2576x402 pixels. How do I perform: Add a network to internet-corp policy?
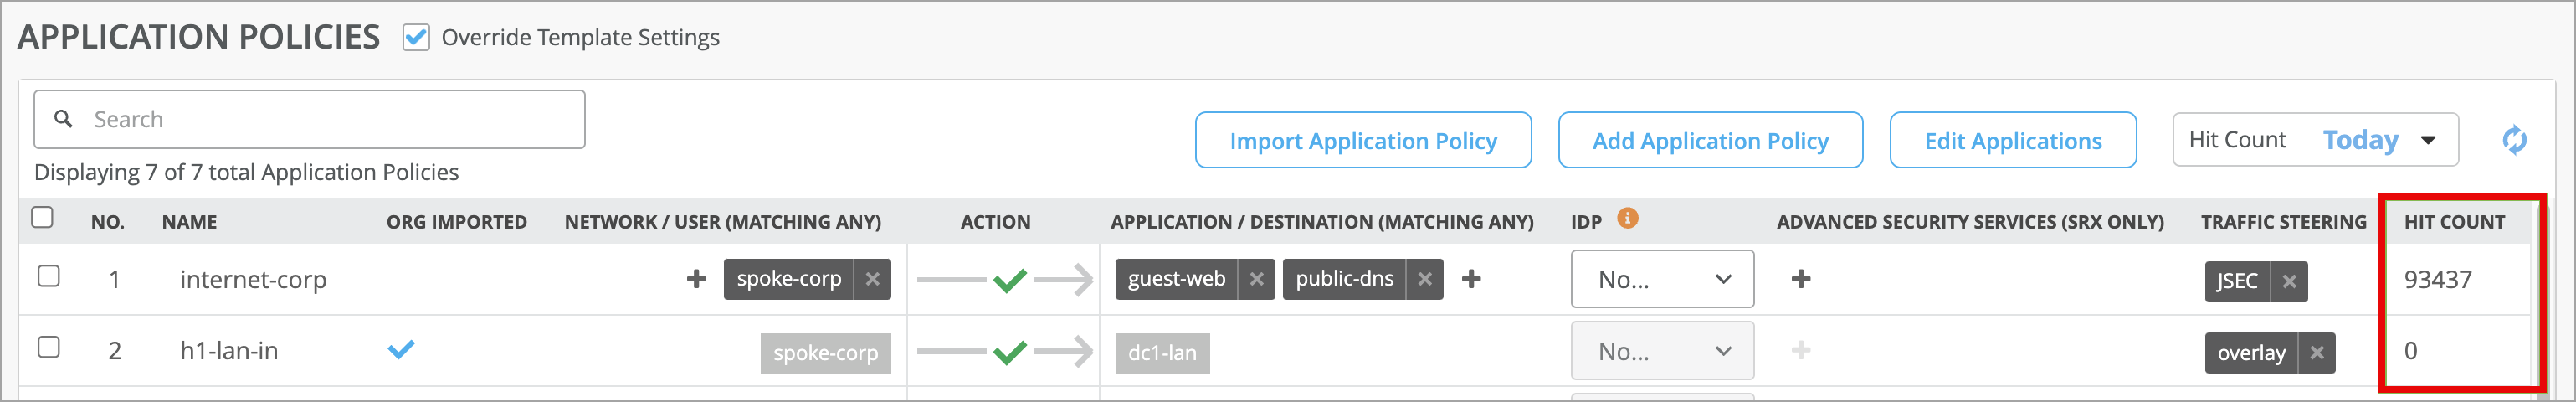pos(696,279)
